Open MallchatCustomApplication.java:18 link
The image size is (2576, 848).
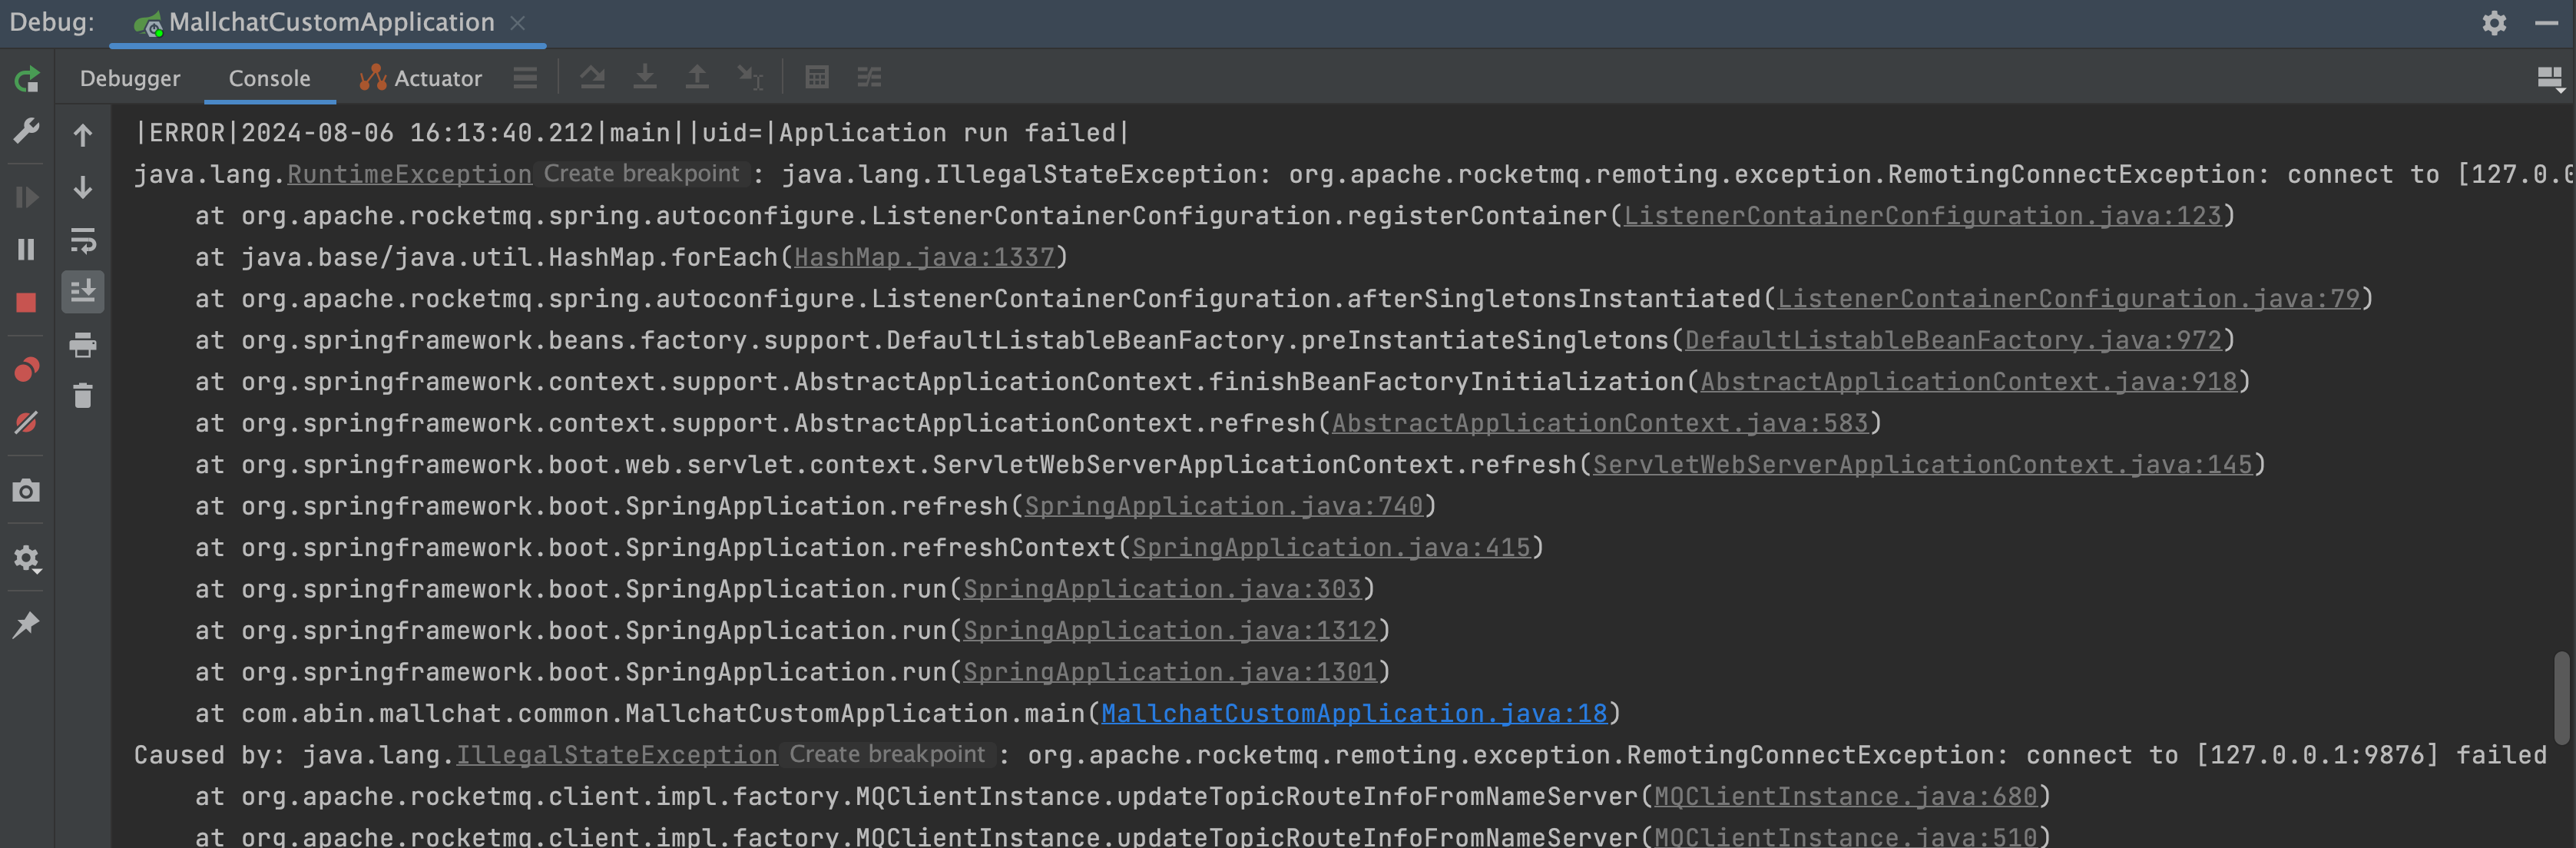pos(1353,713)
